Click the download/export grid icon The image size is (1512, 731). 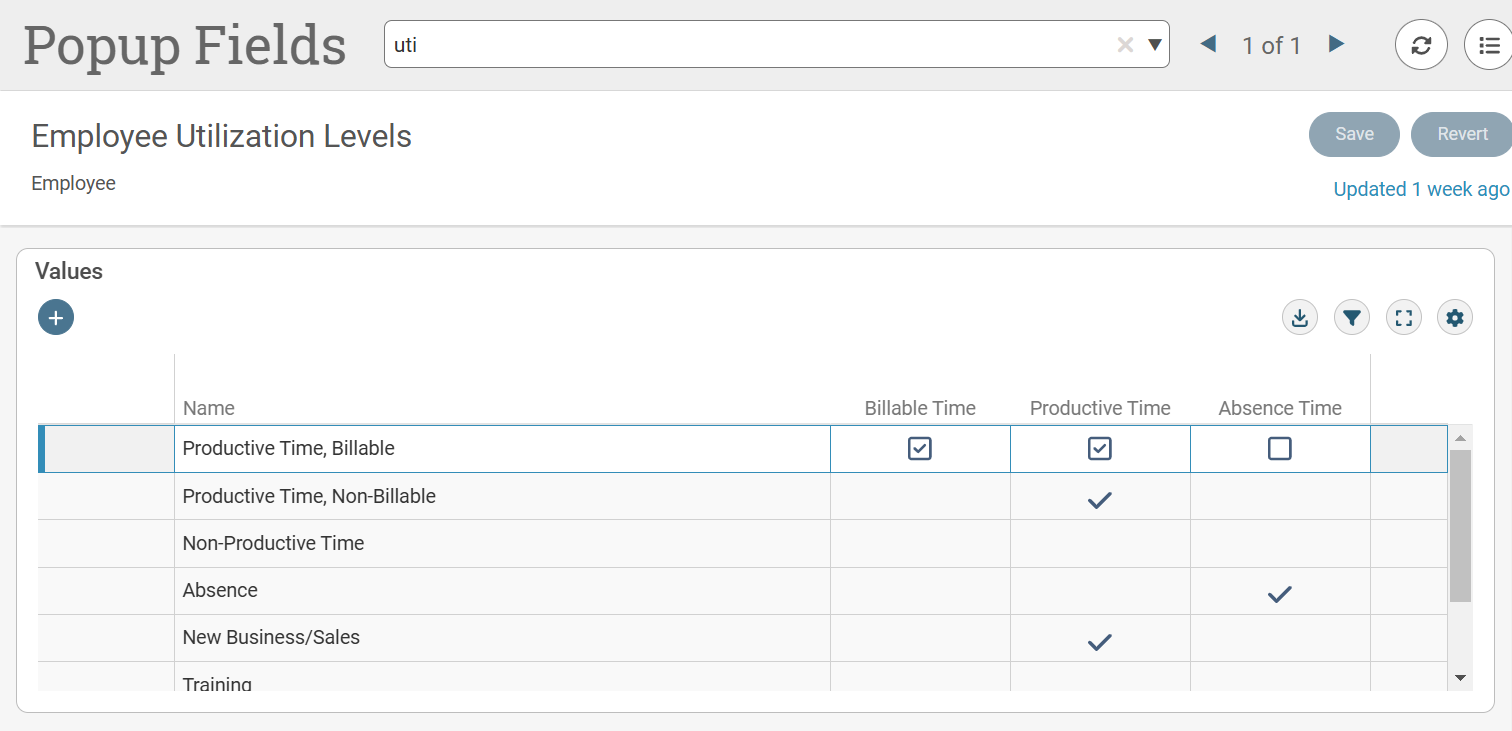click(1299, 318)
